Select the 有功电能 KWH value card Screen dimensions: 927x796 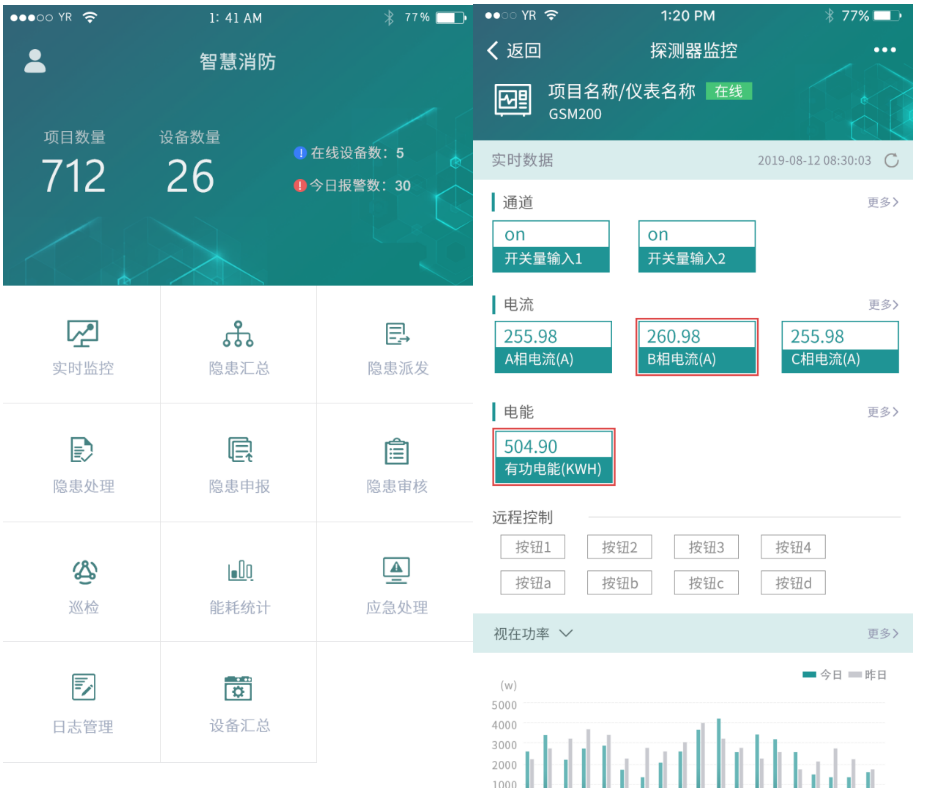click(x=553, y=457)
